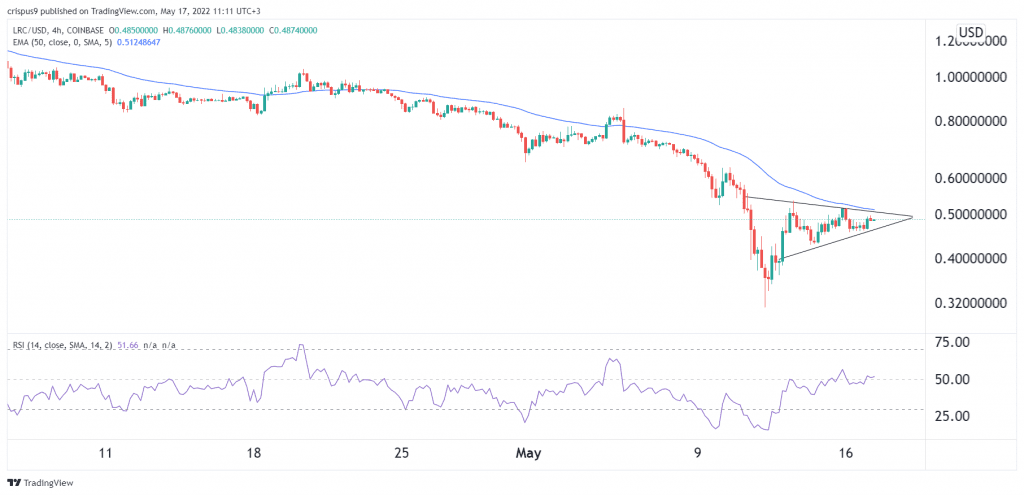Screen dimensions: 1024x495
Task: Click the date label 25 on time axis
Action: (x=402, y=453)
